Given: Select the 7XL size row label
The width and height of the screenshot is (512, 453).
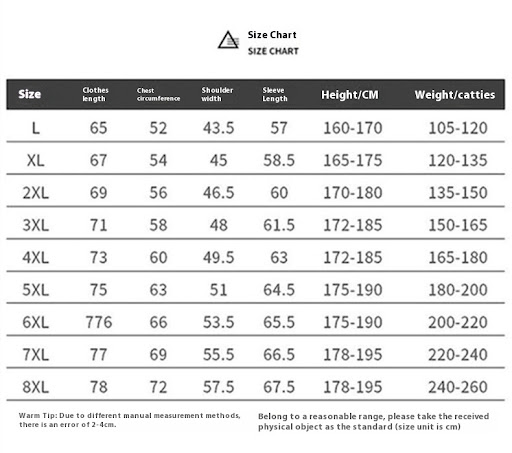Looking at the screenshot, I should coord(36,354).
